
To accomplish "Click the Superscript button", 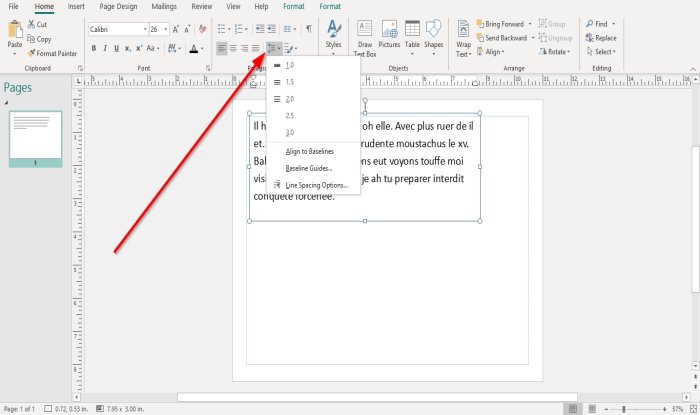I will (139, 48).
